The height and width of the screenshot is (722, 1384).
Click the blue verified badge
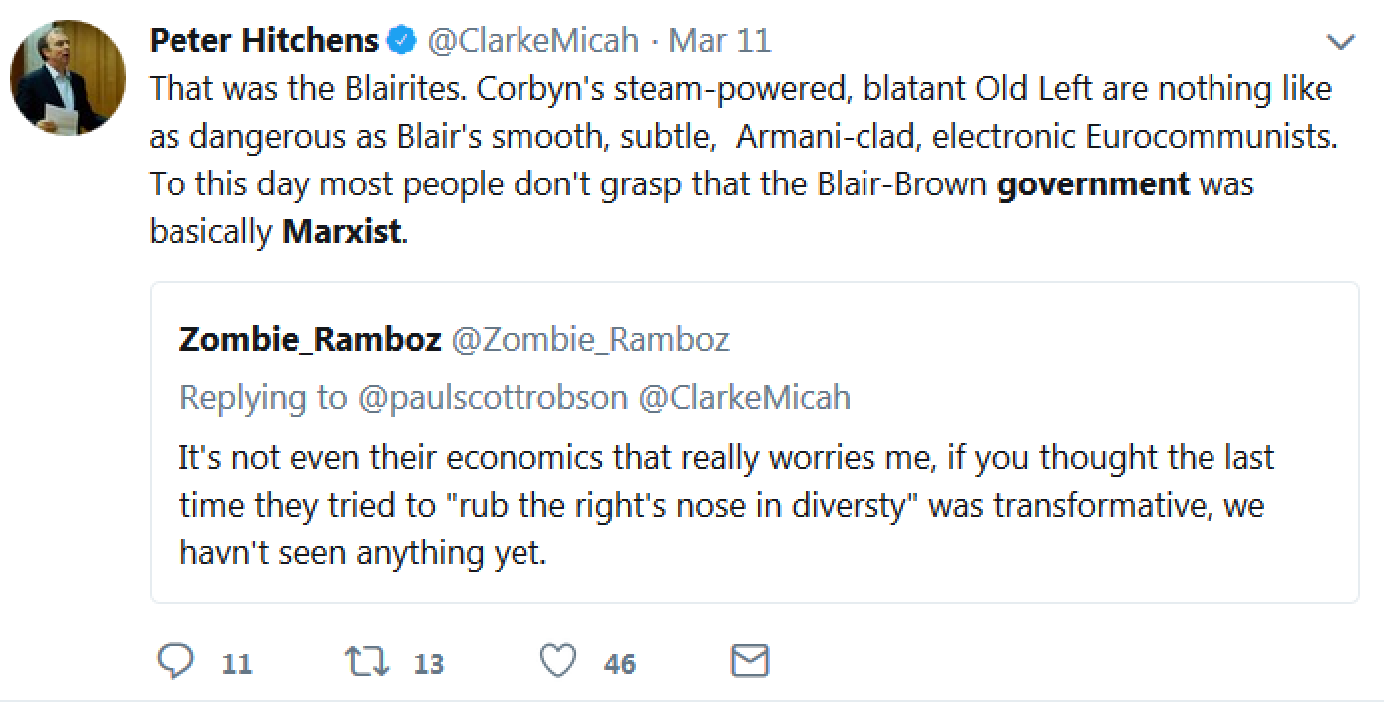[x=402, y=41]
